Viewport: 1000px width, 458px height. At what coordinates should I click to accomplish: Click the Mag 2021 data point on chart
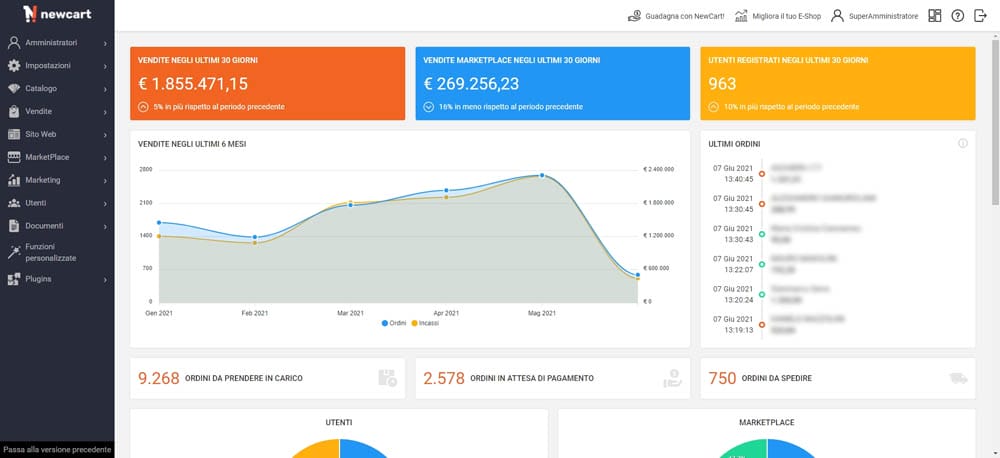[x=542, y=175]
